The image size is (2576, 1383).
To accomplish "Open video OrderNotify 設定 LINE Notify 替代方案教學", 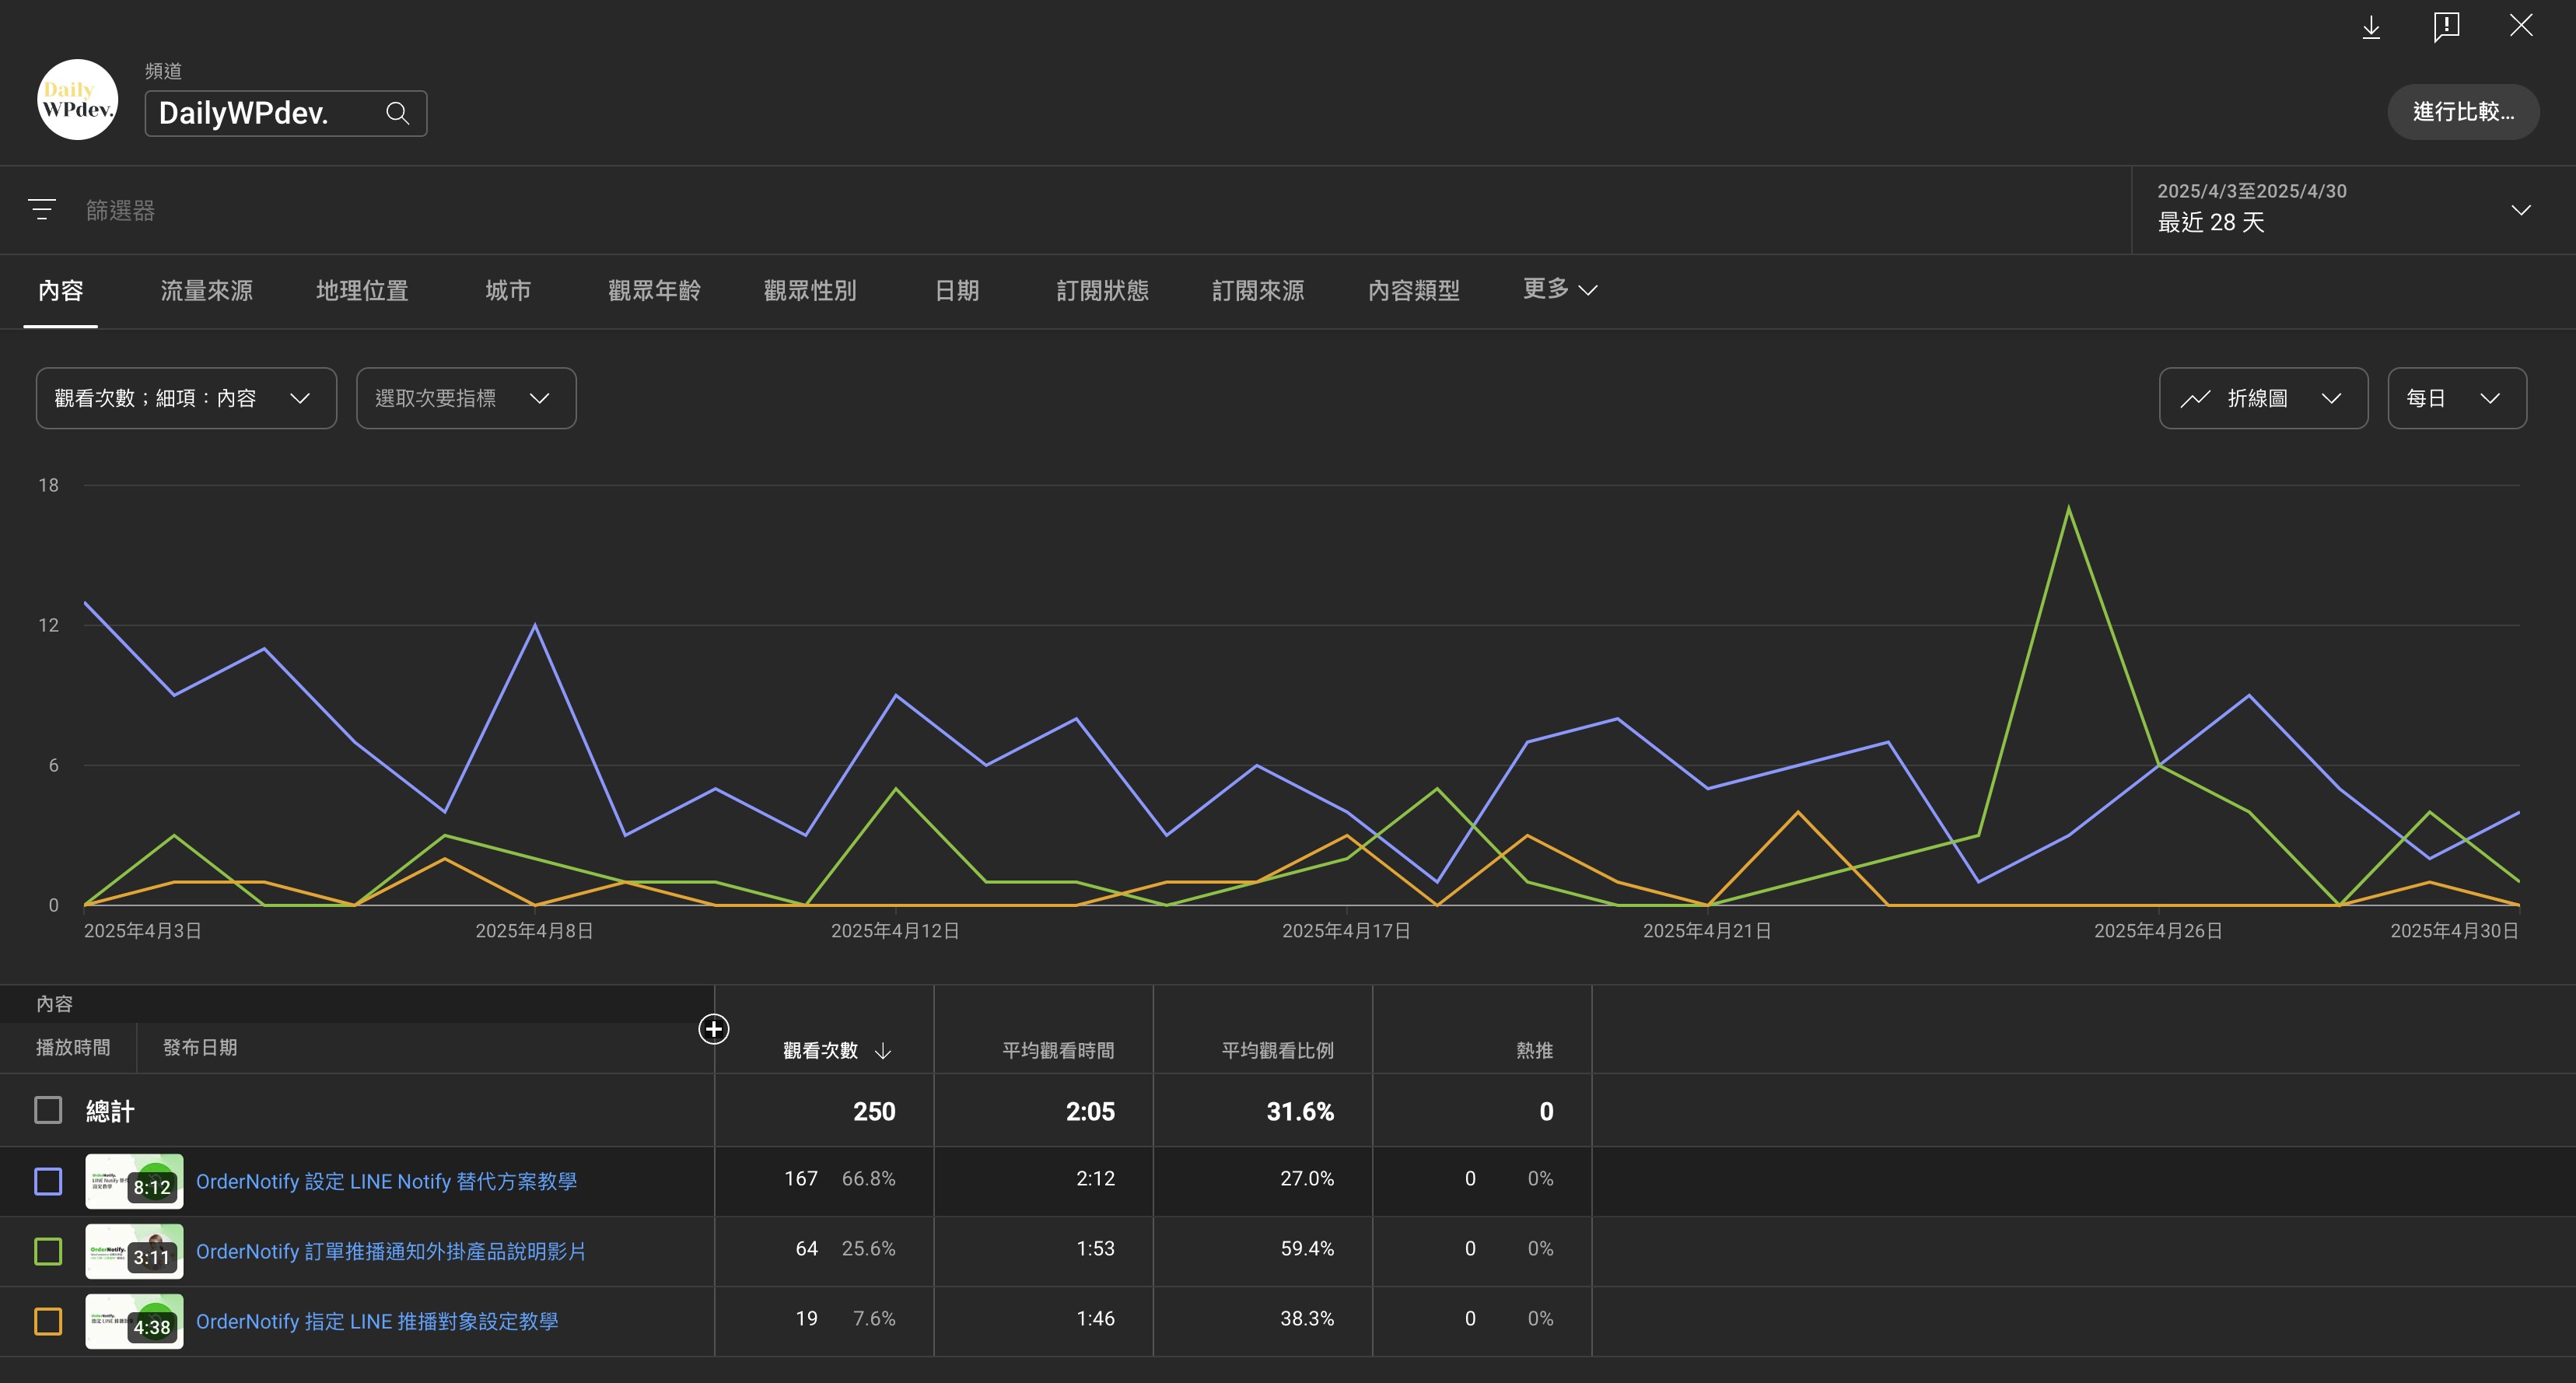I will point(386,1181).
